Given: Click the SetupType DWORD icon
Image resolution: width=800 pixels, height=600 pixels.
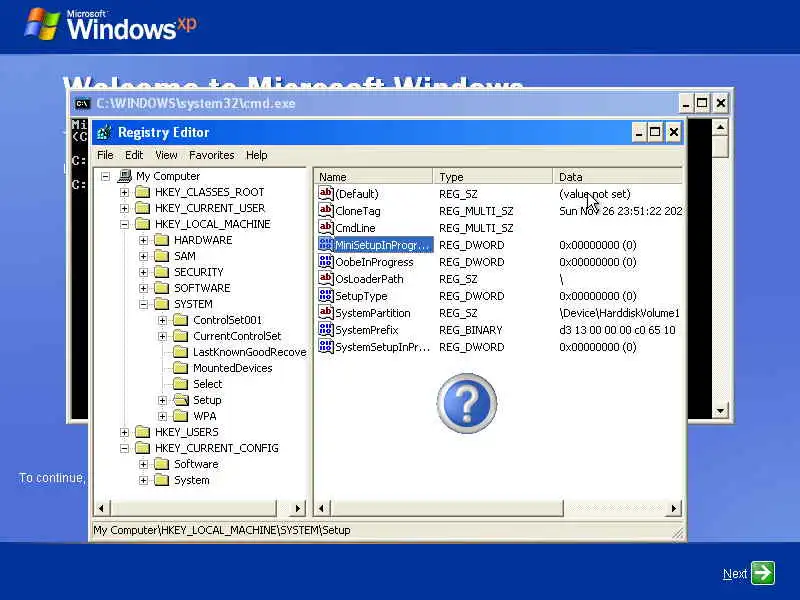Looking at the screenshot, I should click(x=326, y=295).
